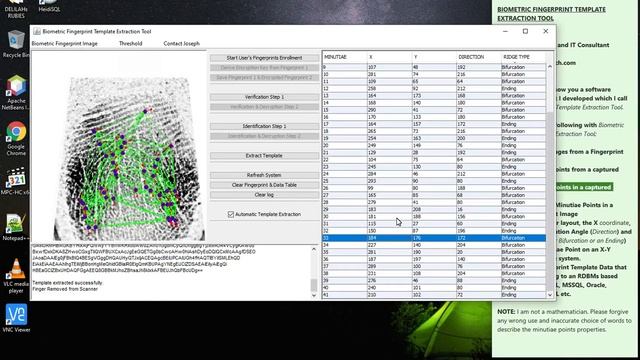Click Direction cell 216 in row 10
The height and width of the screenshot is (360, 640).
pos(479,74)
